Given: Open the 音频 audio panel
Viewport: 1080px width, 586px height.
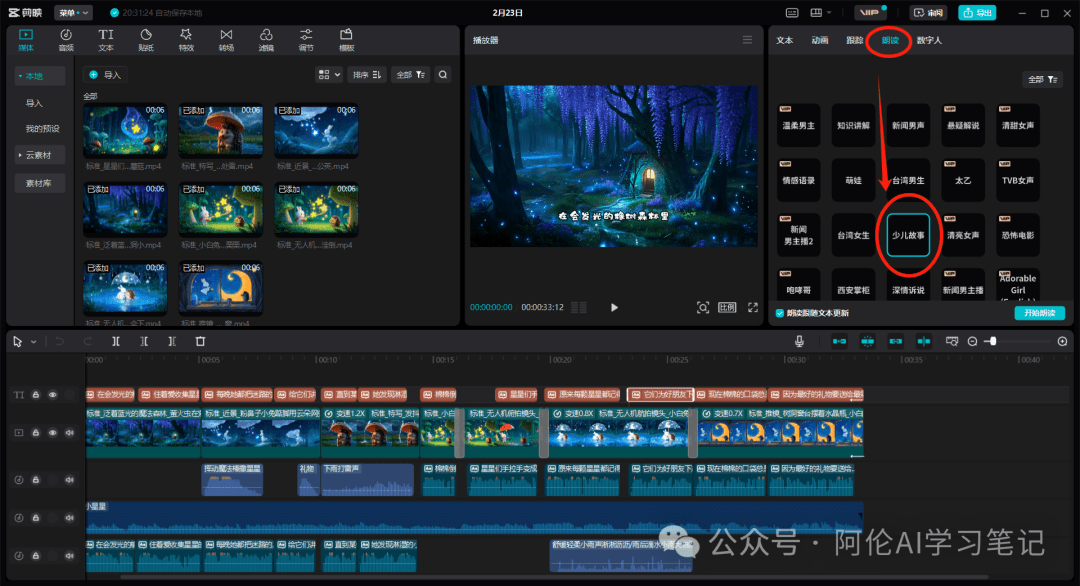Looking at the screenshot, I should tap(66, 40).
